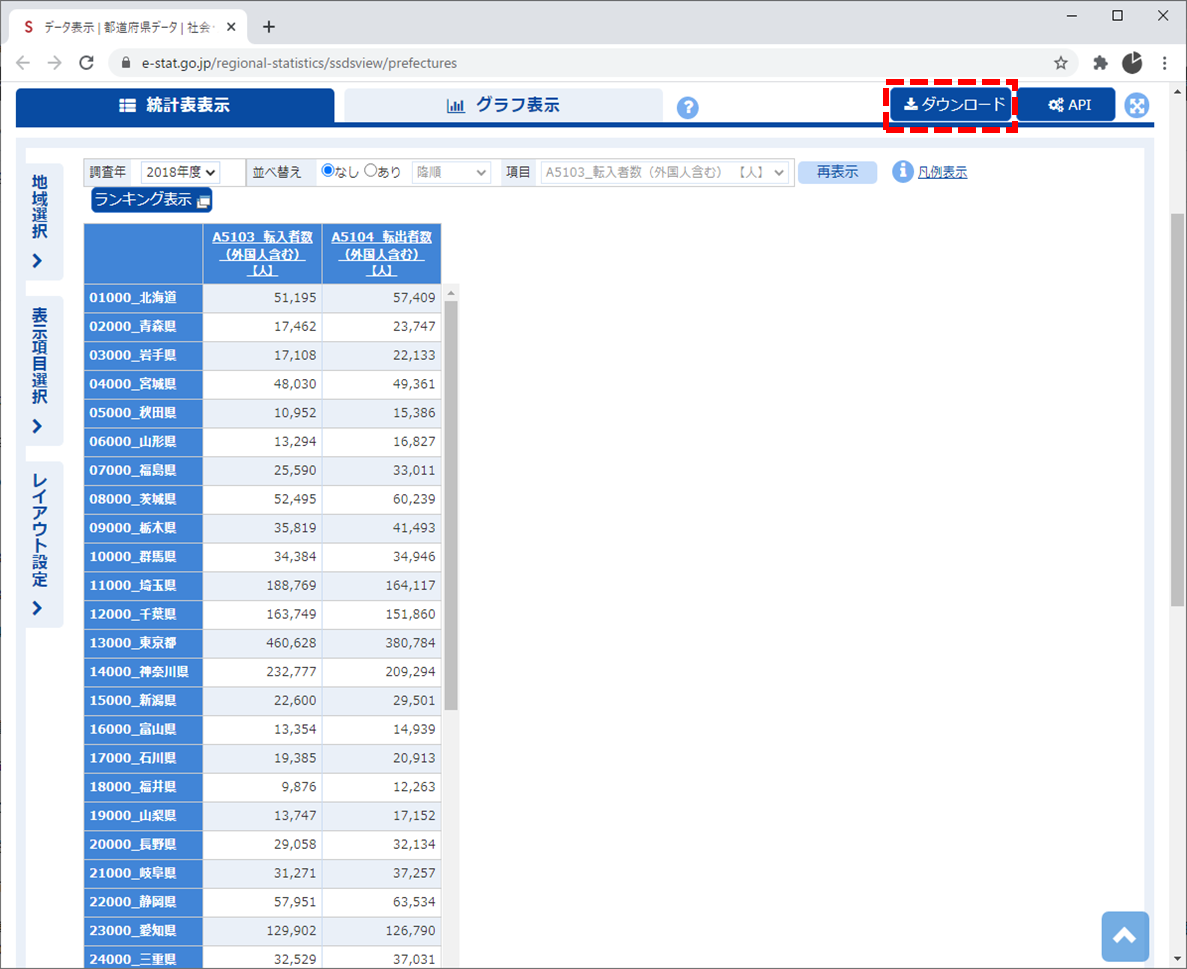Close the データ表示 browser tab
The height and width of the screenshot is (969, 1187).
click(231, 26)
